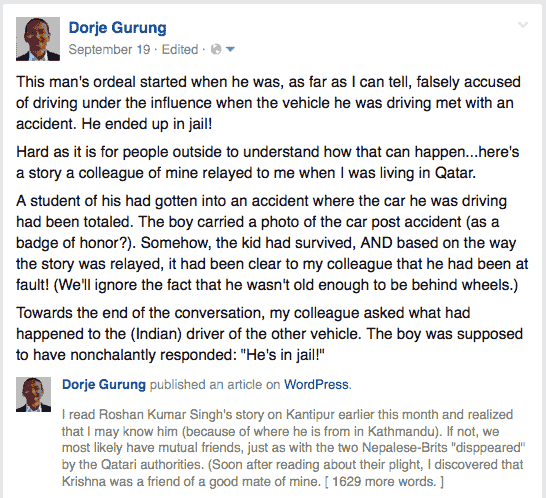View edit history via the Edited label

pyautogui.click(x=180, y=49)
